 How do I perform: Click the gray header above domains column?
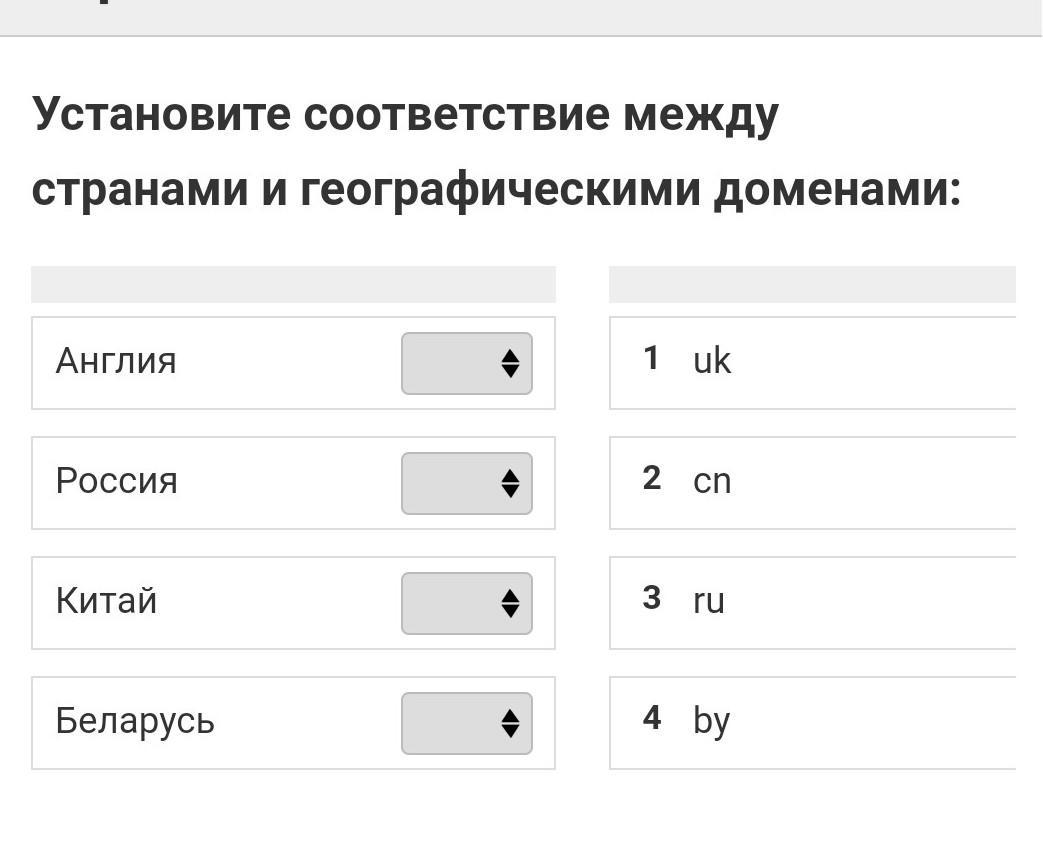[812, 284]
